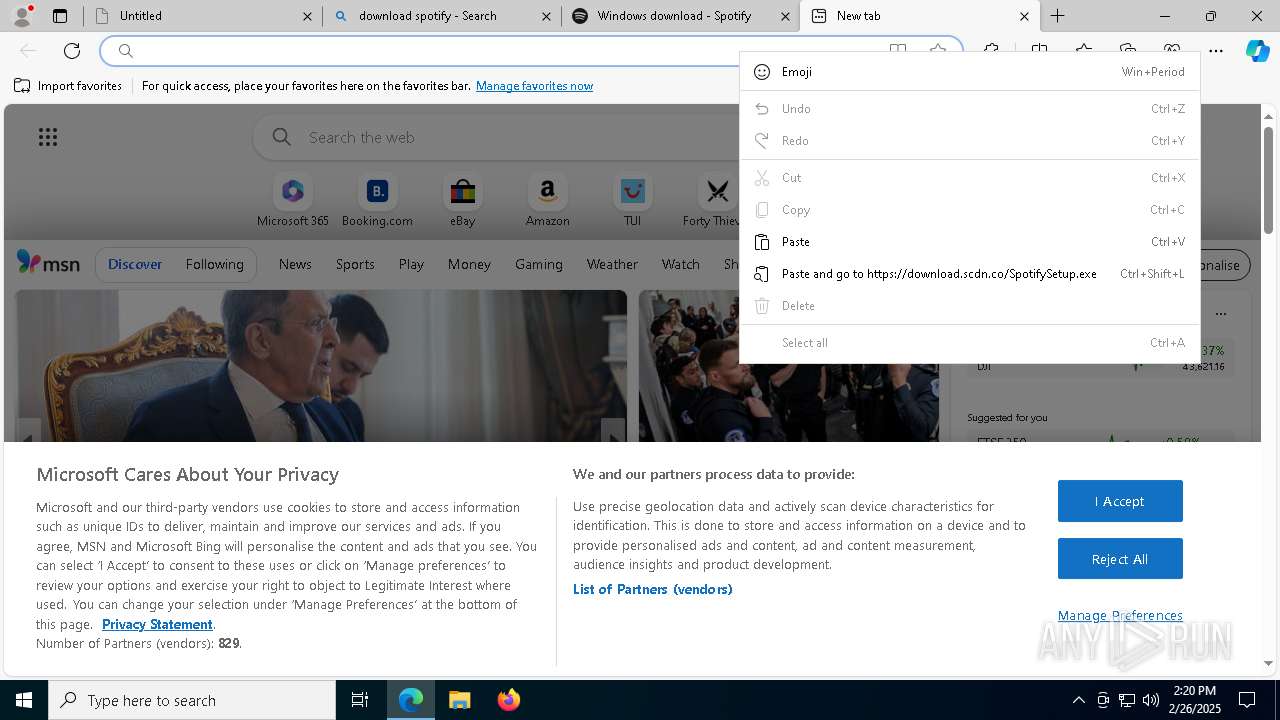Switch to the Windows download - Spotify tab
The height and width of the screenshot is (720, 1280).
click(681, 16)
